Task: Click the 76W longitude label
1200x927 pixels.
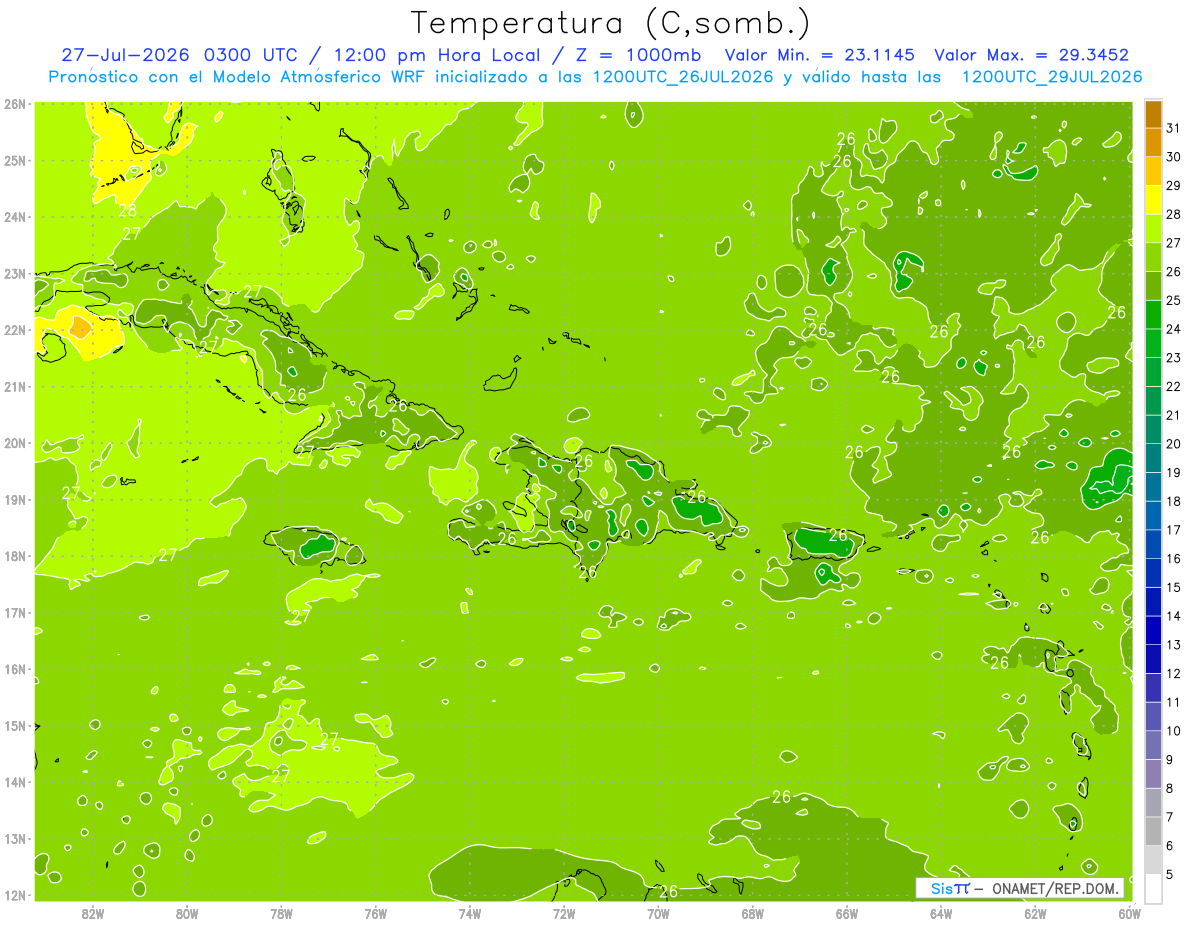Action: pyautogui.click(x=375, y=913)
